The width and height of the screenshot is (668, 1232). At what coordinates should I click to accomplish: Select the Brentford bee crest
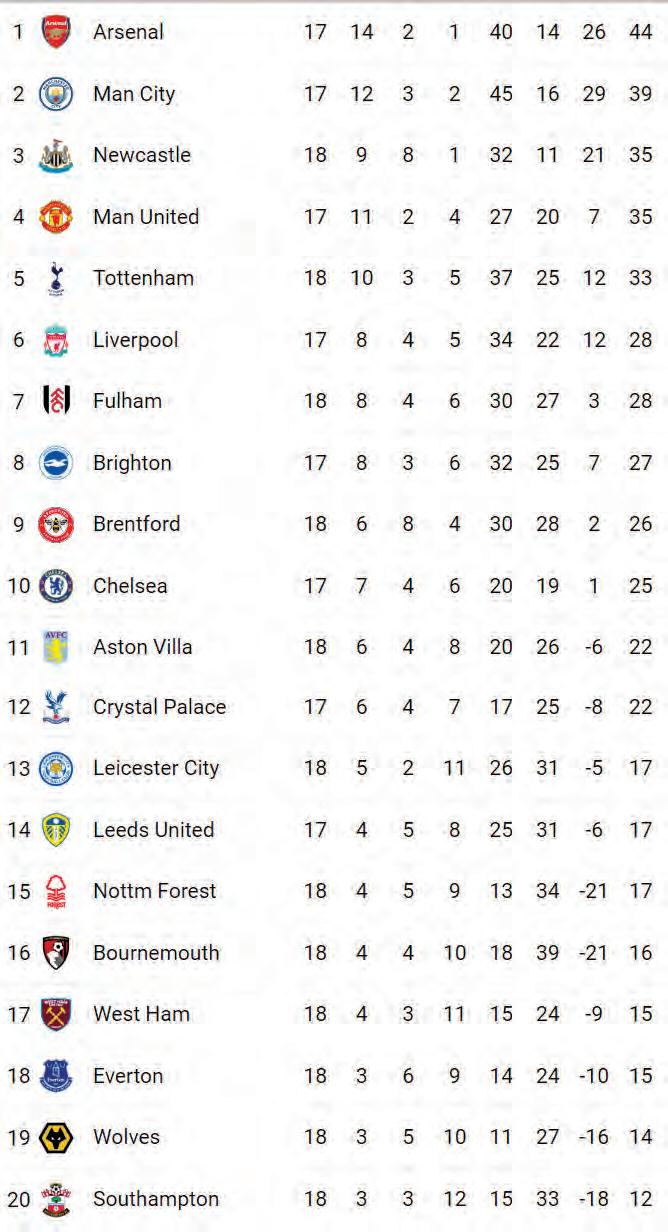pyautogui.click(x=56, y=524)
